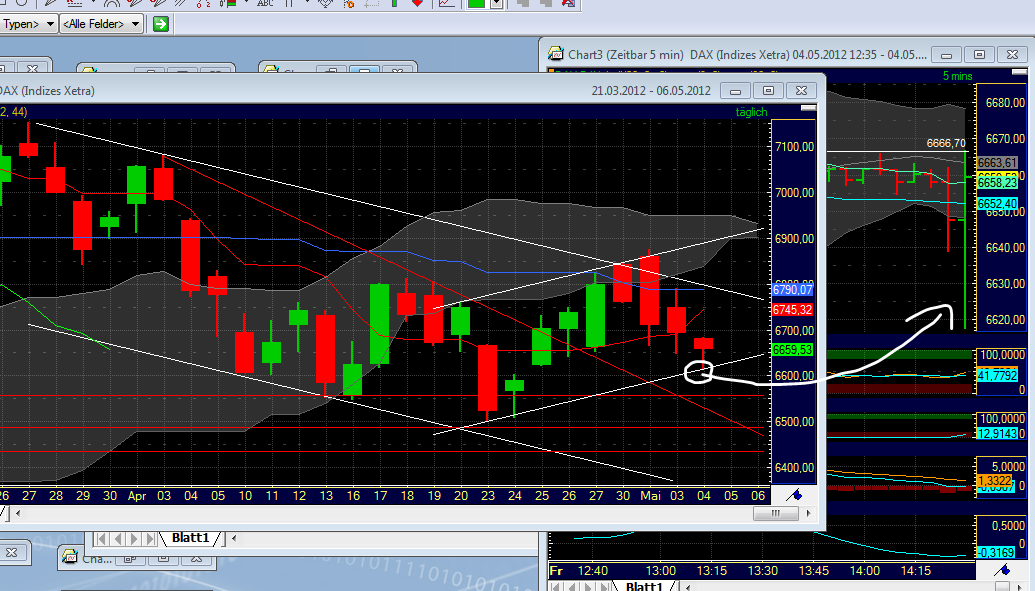Click the indicator value 41,7792
1035x591 pixels.
tap(997, 376)
